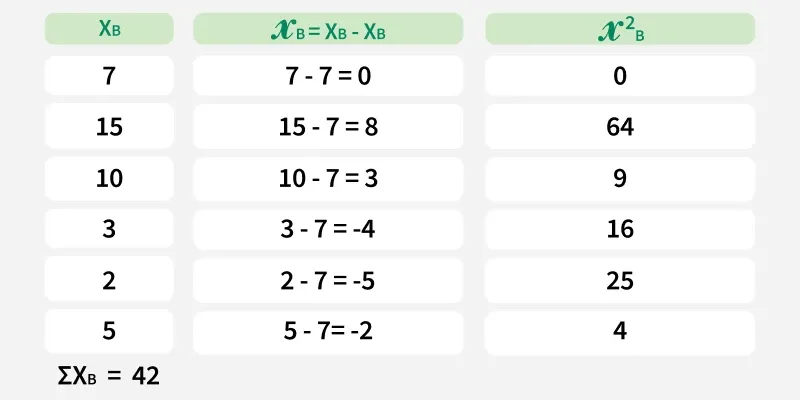The height and width of the screenshot is (400, 800).
Task: Select the squared value 9 cell
Action: tap(620, 178)
